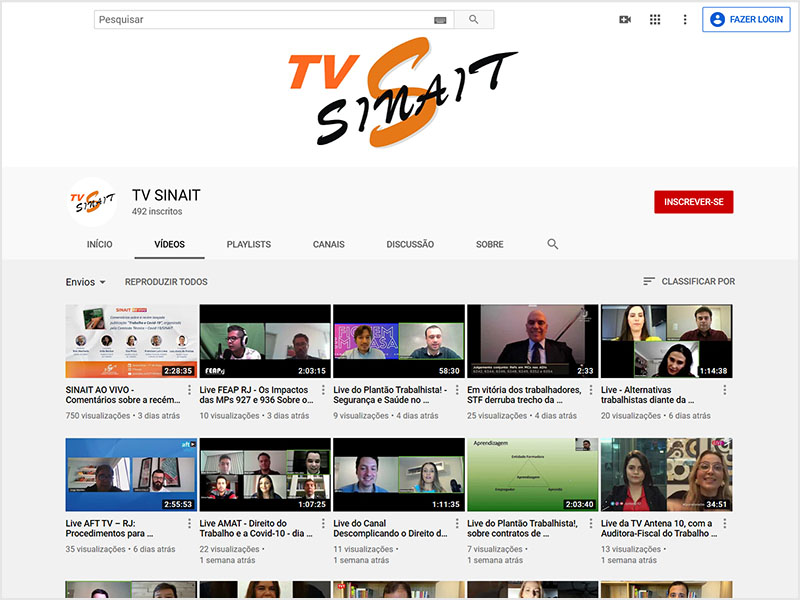The width and height of the screenshot is (800, 600).
Task: Open Em vitória dos trabalhadores video title
Action: click(524, 395)
